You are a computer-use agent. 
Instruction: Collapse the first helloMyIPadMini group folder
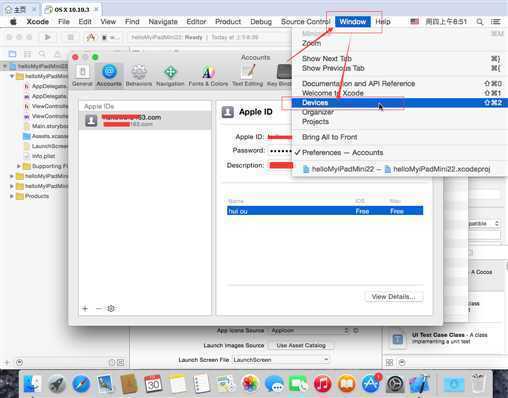(12, 76)
